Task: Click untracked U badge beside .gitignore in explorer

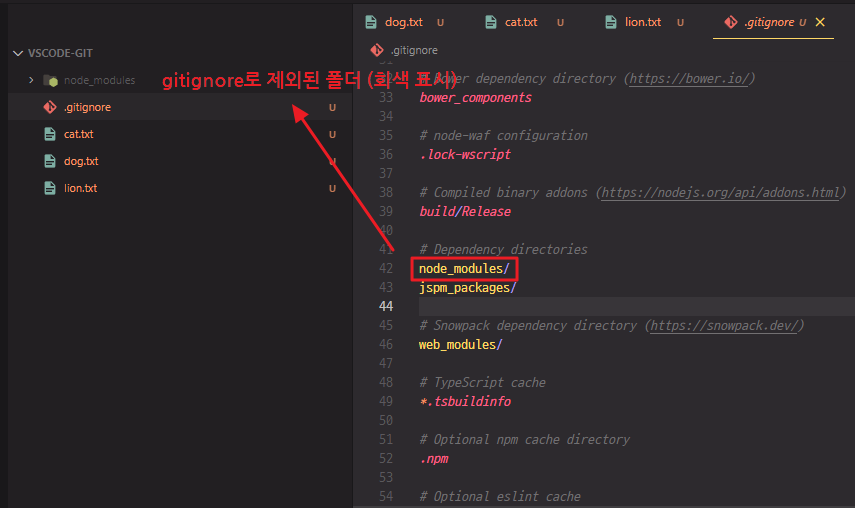Action: 332,108
